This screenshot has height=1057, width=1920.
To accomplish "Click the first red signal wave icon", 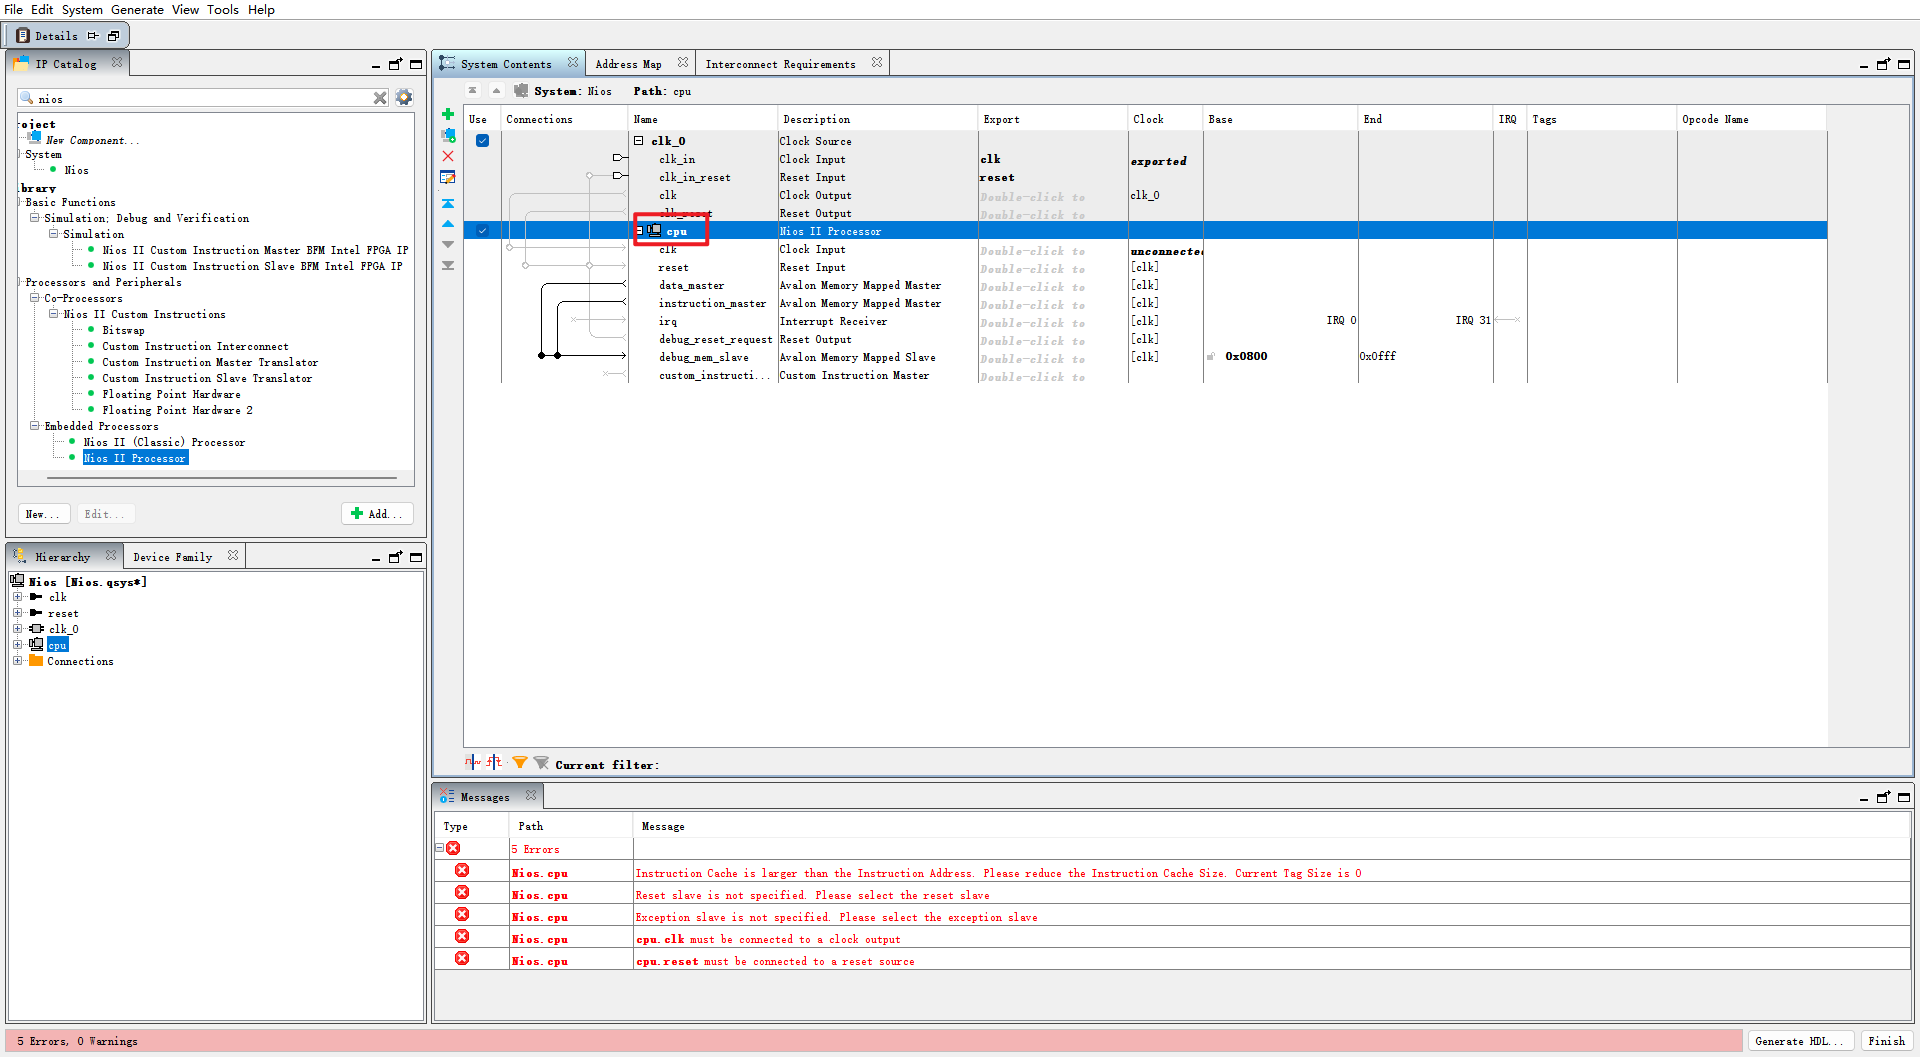I will pyautogui.click(x=473, y=763).
